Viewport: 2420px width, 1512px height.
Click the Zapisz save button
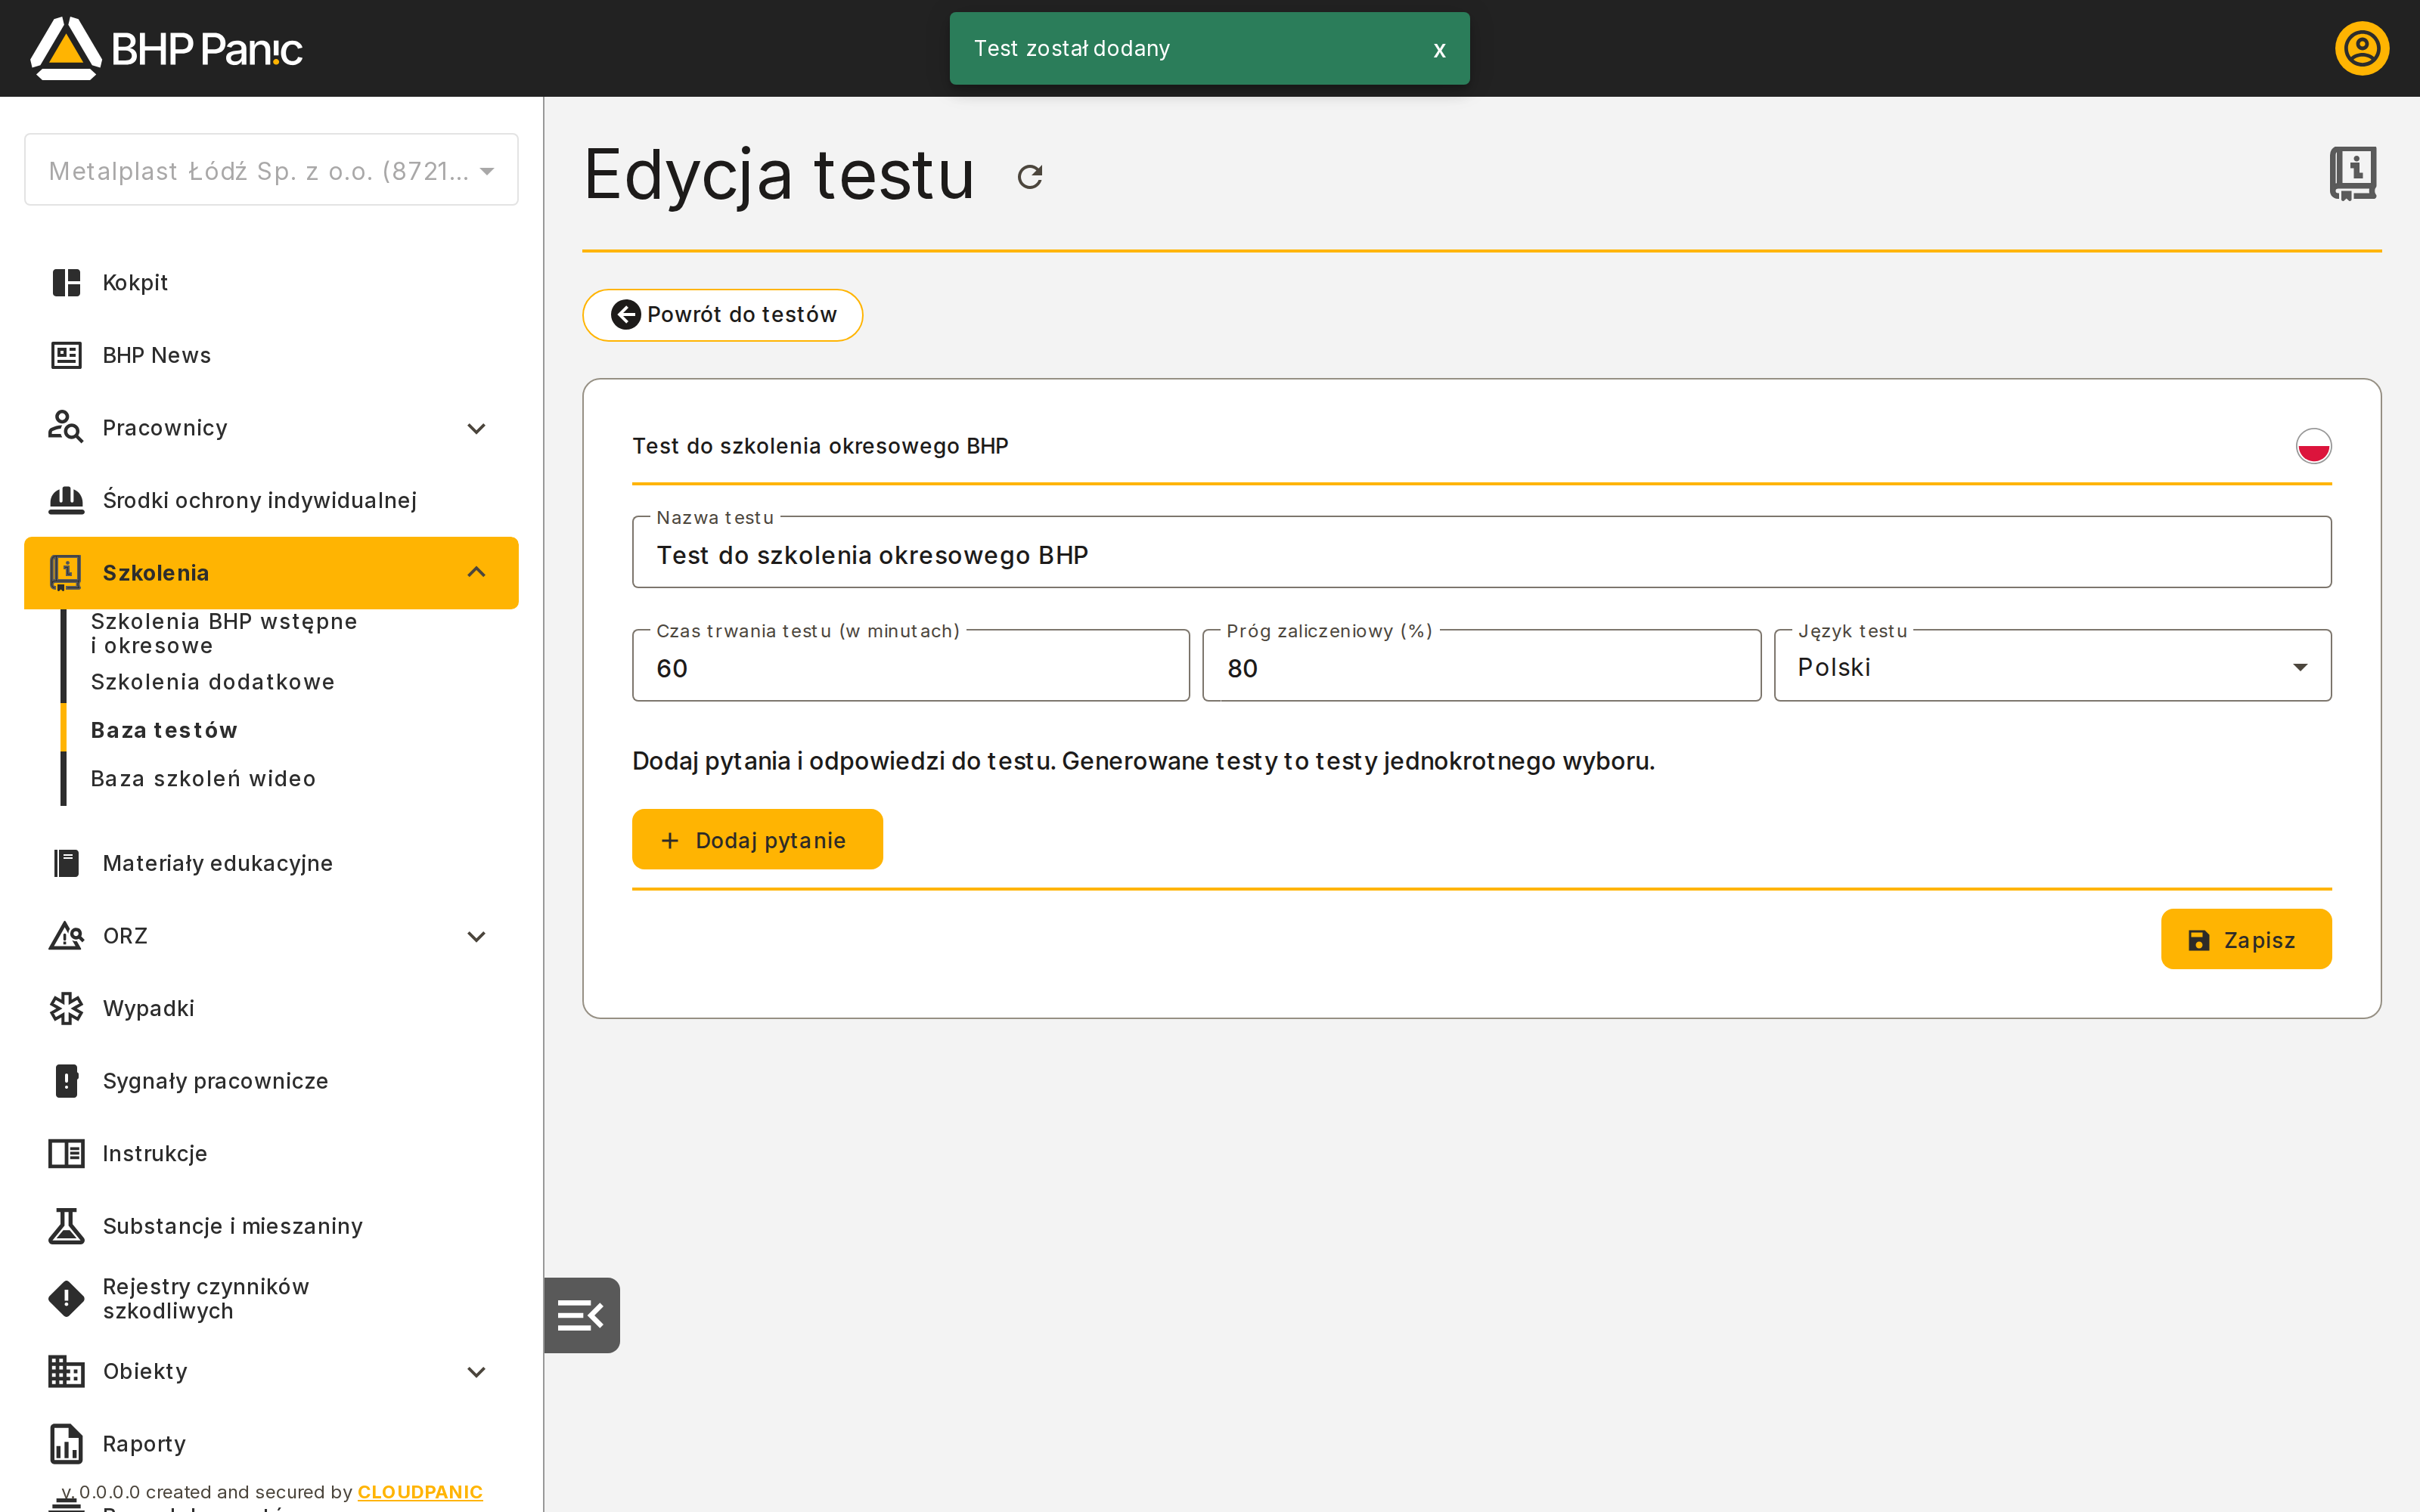click(x=2245, y=940)
